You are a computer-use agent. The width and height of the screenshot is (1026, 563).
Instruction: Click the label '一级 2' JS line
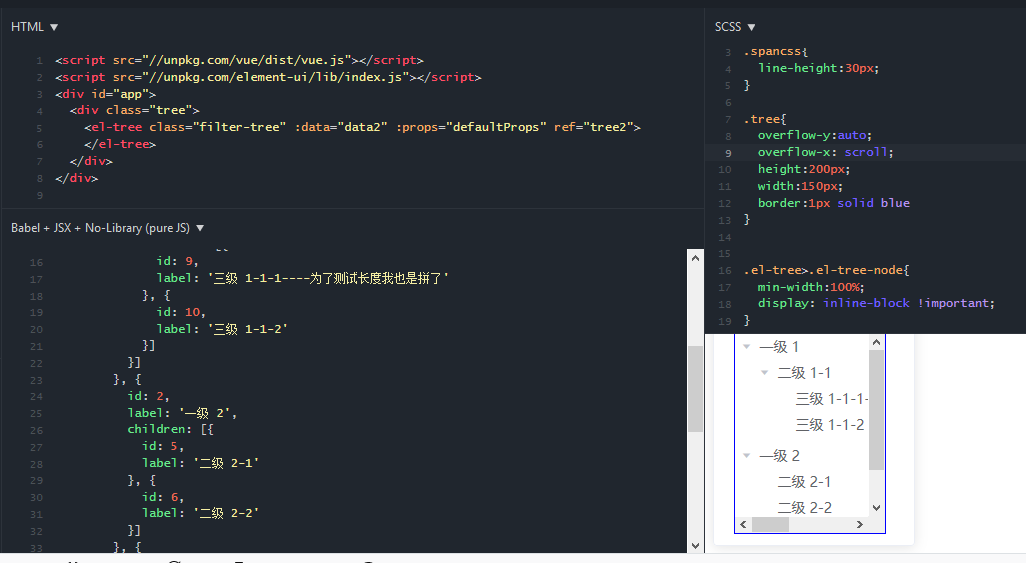pyautogui.click(x=182, y=413)
